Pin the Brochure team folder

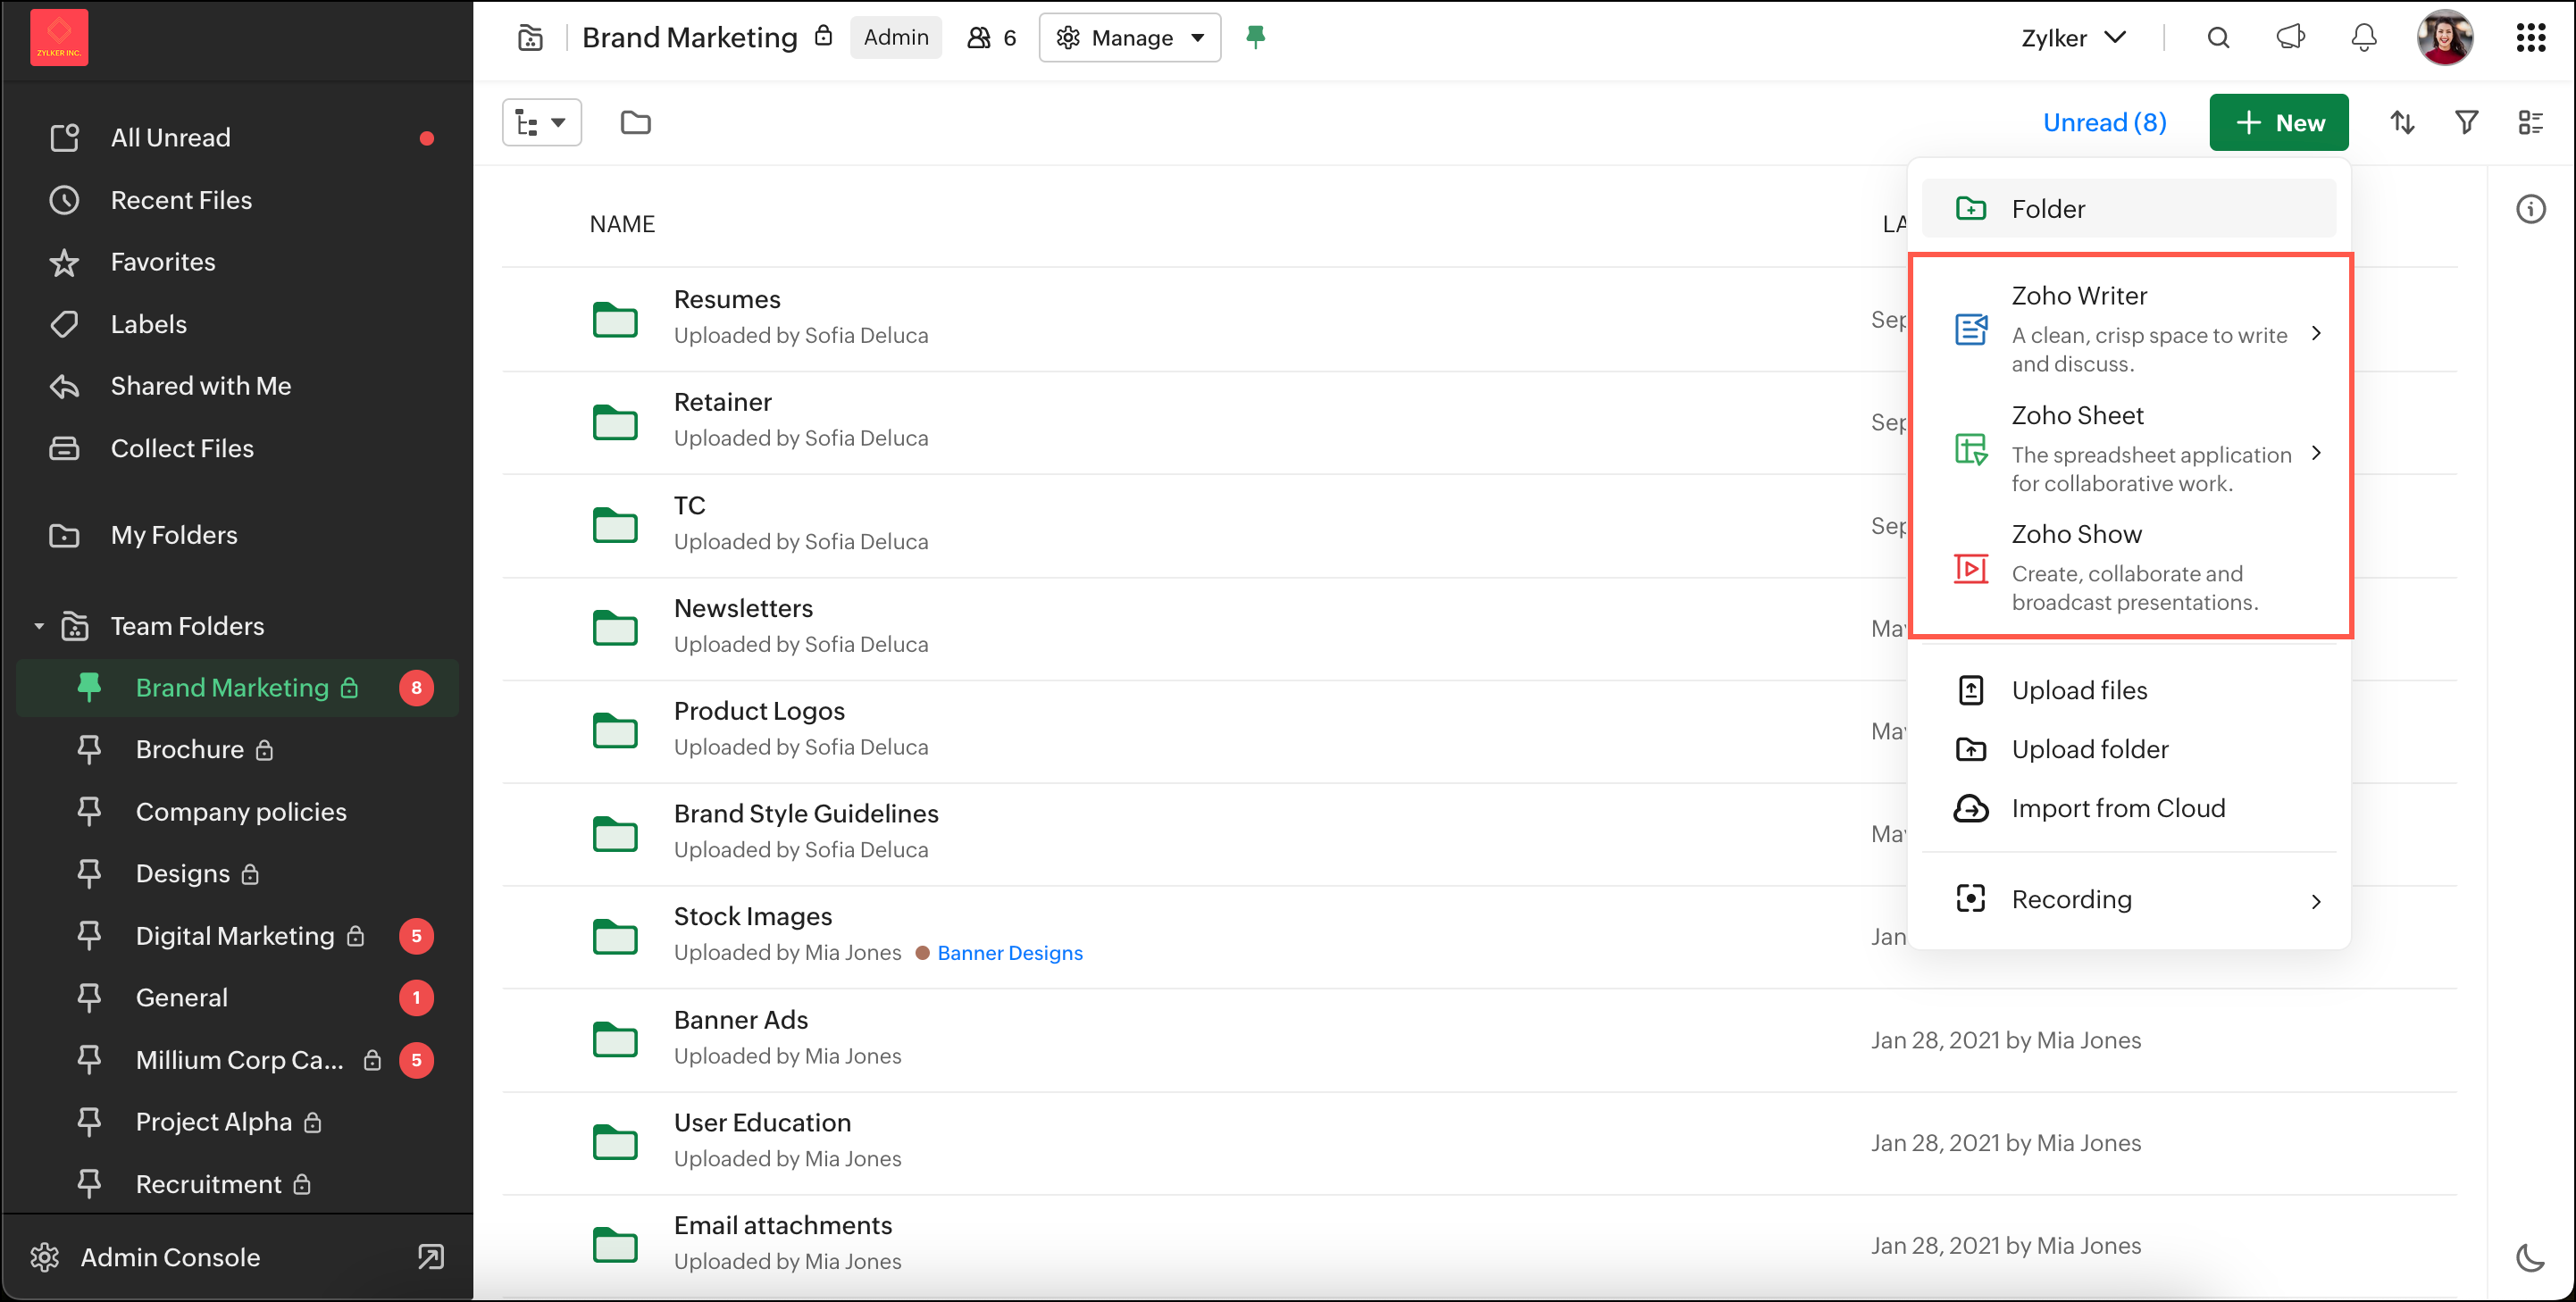pos(89,749)
